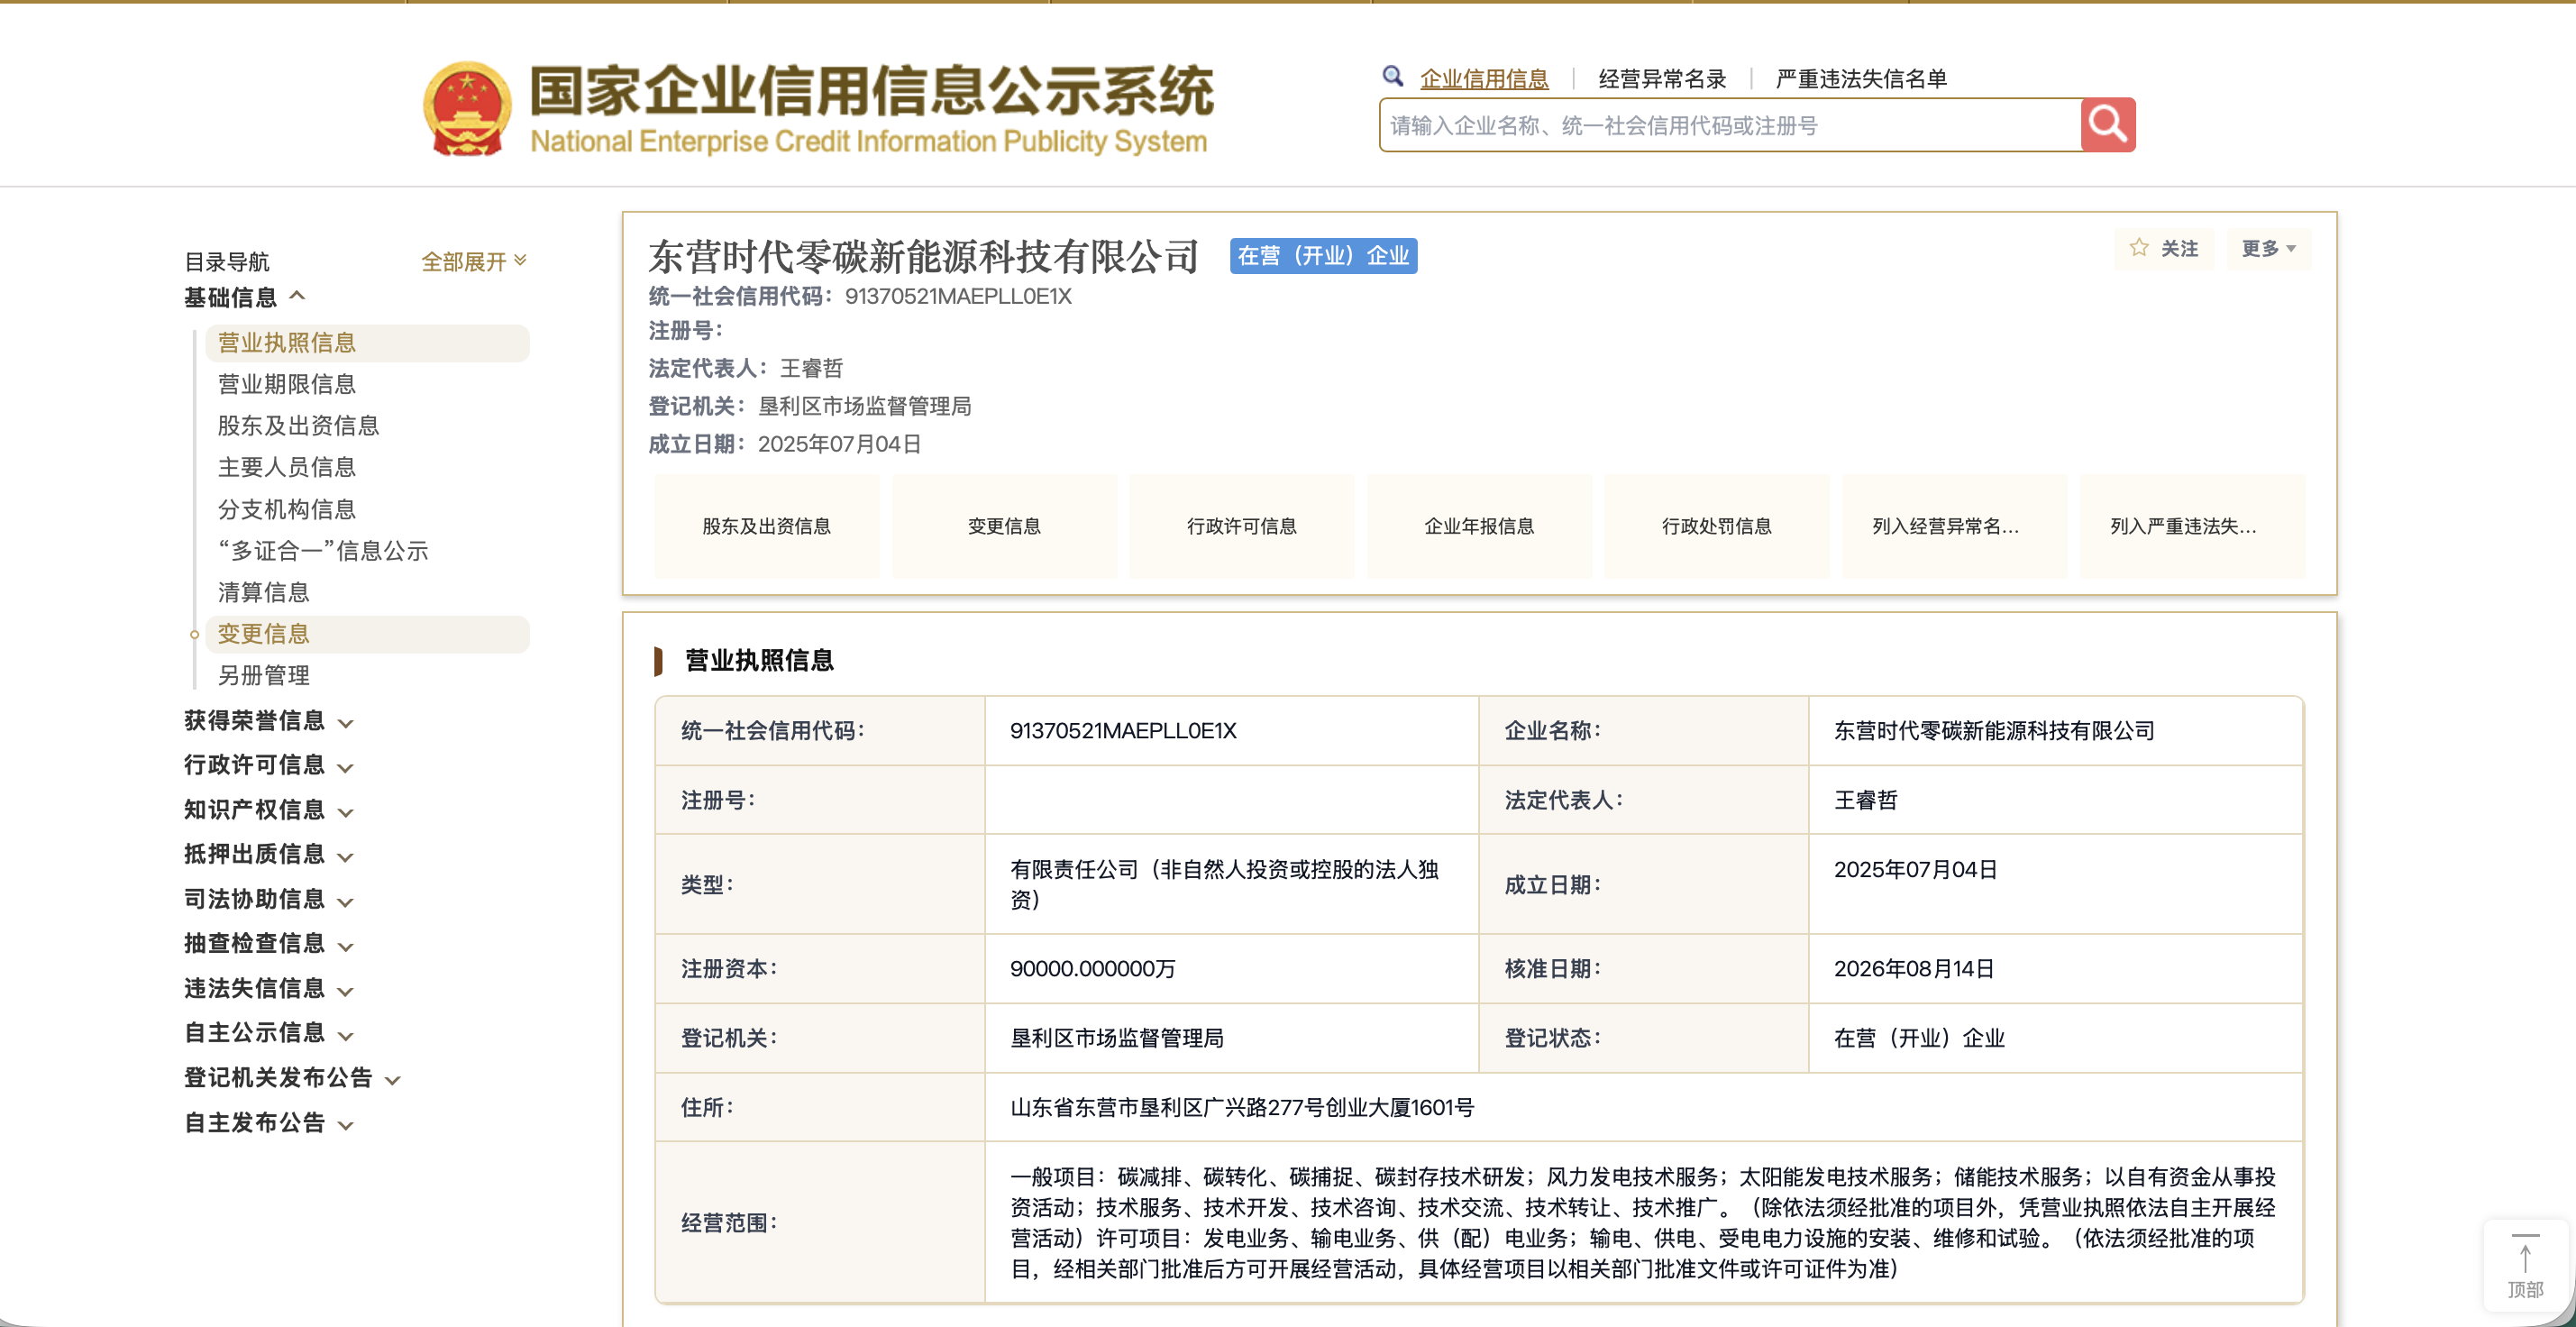2576x1327 pixels.
Task: Go to 另册管理 in sidebar
Action: [x=264, y=675]
